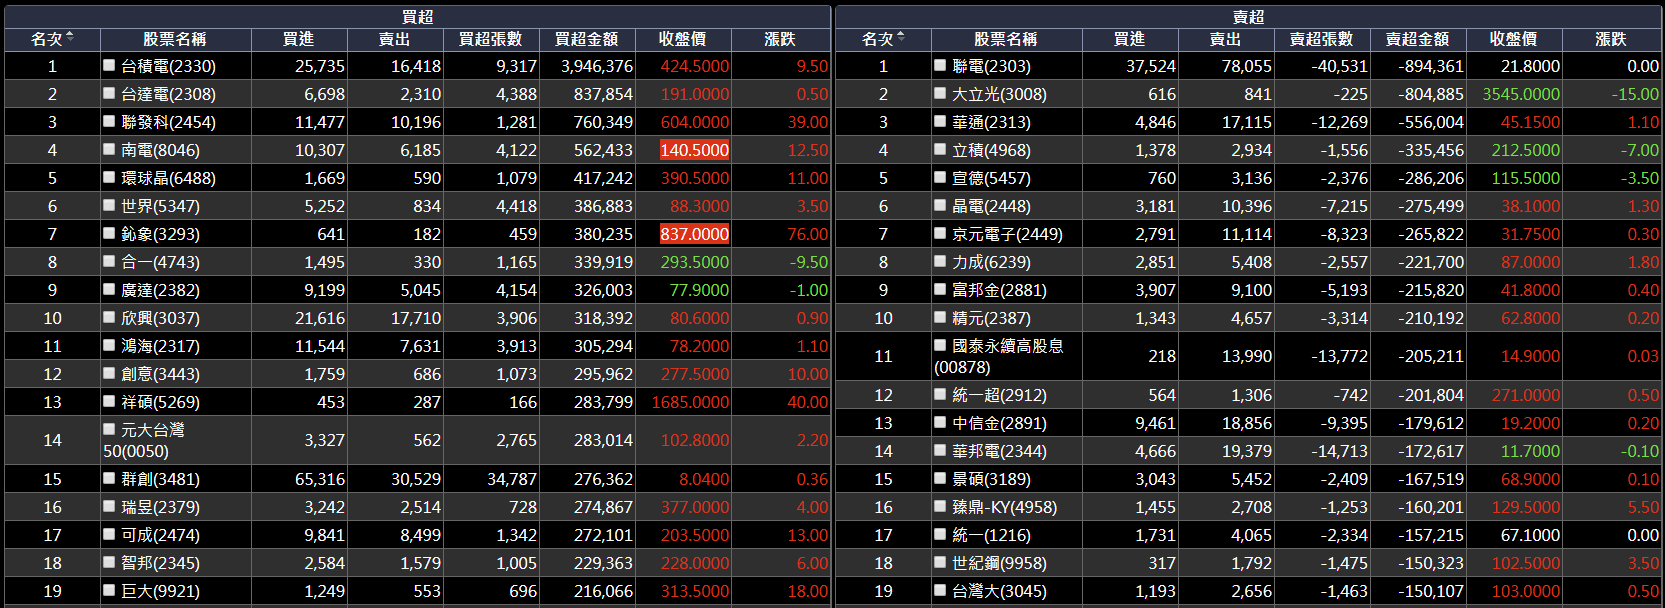The height and width of the screenshot is (608, 1665).
Task: Open stock 中信金(2891)
Action: (x=999, y=423)
